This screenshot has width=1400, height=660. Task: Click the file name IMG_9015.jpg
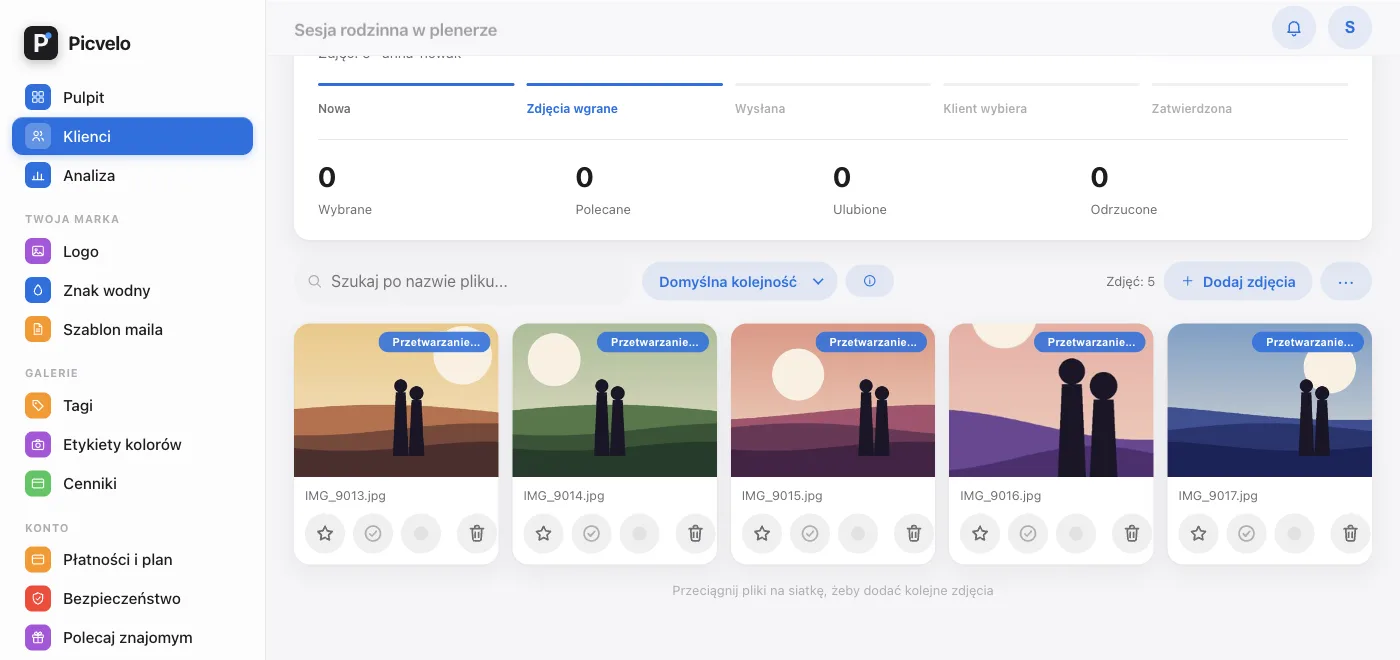pyautogui.click(x=782, y=496)
